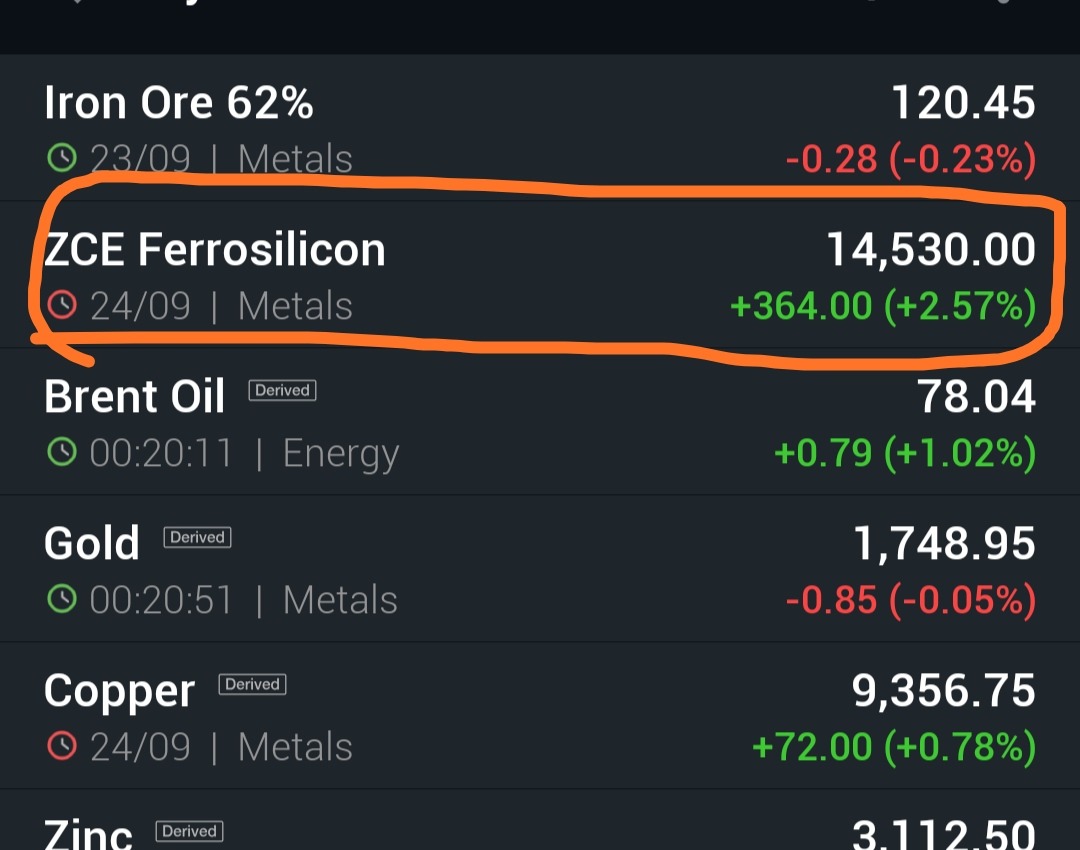Image resolution: width=1080 pixels, height=850 pixels.
Task: Click Derived badge next to Brent Oil
Action: tap(282, 391)
